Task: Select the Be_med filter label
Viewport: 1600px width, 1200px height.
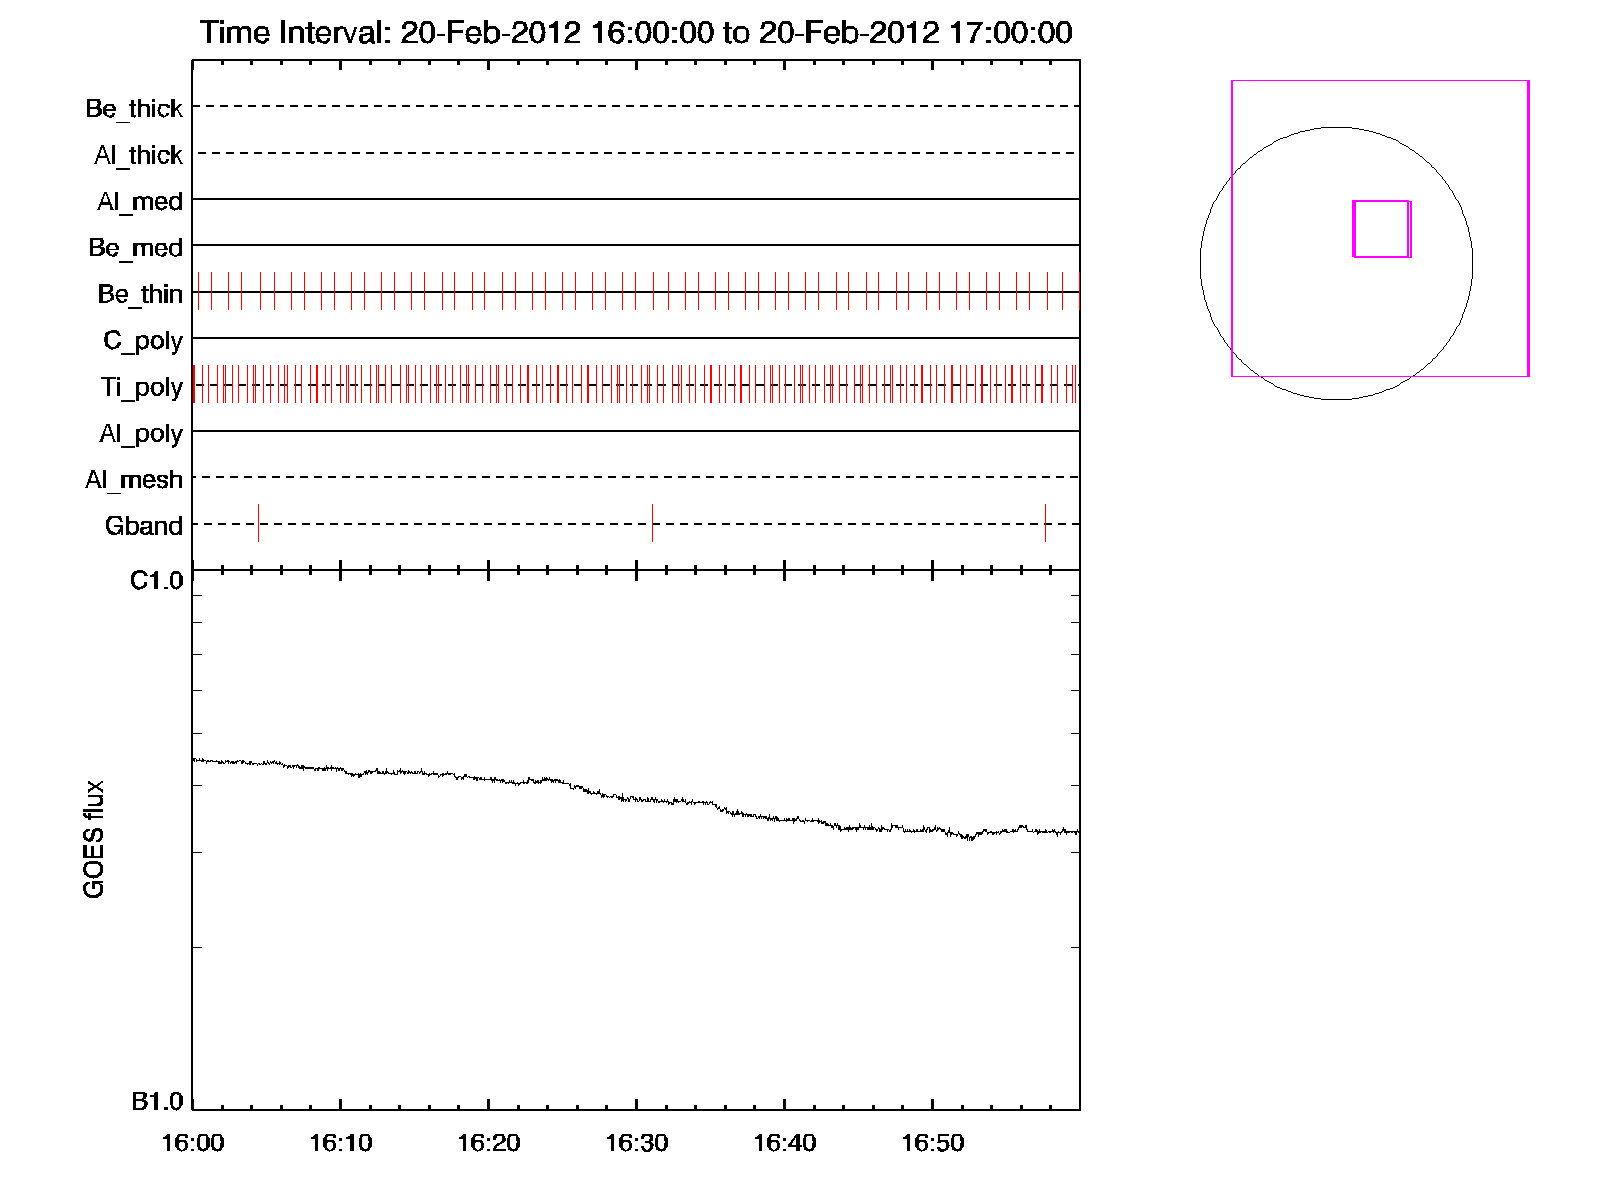Action: pos(135,247)
